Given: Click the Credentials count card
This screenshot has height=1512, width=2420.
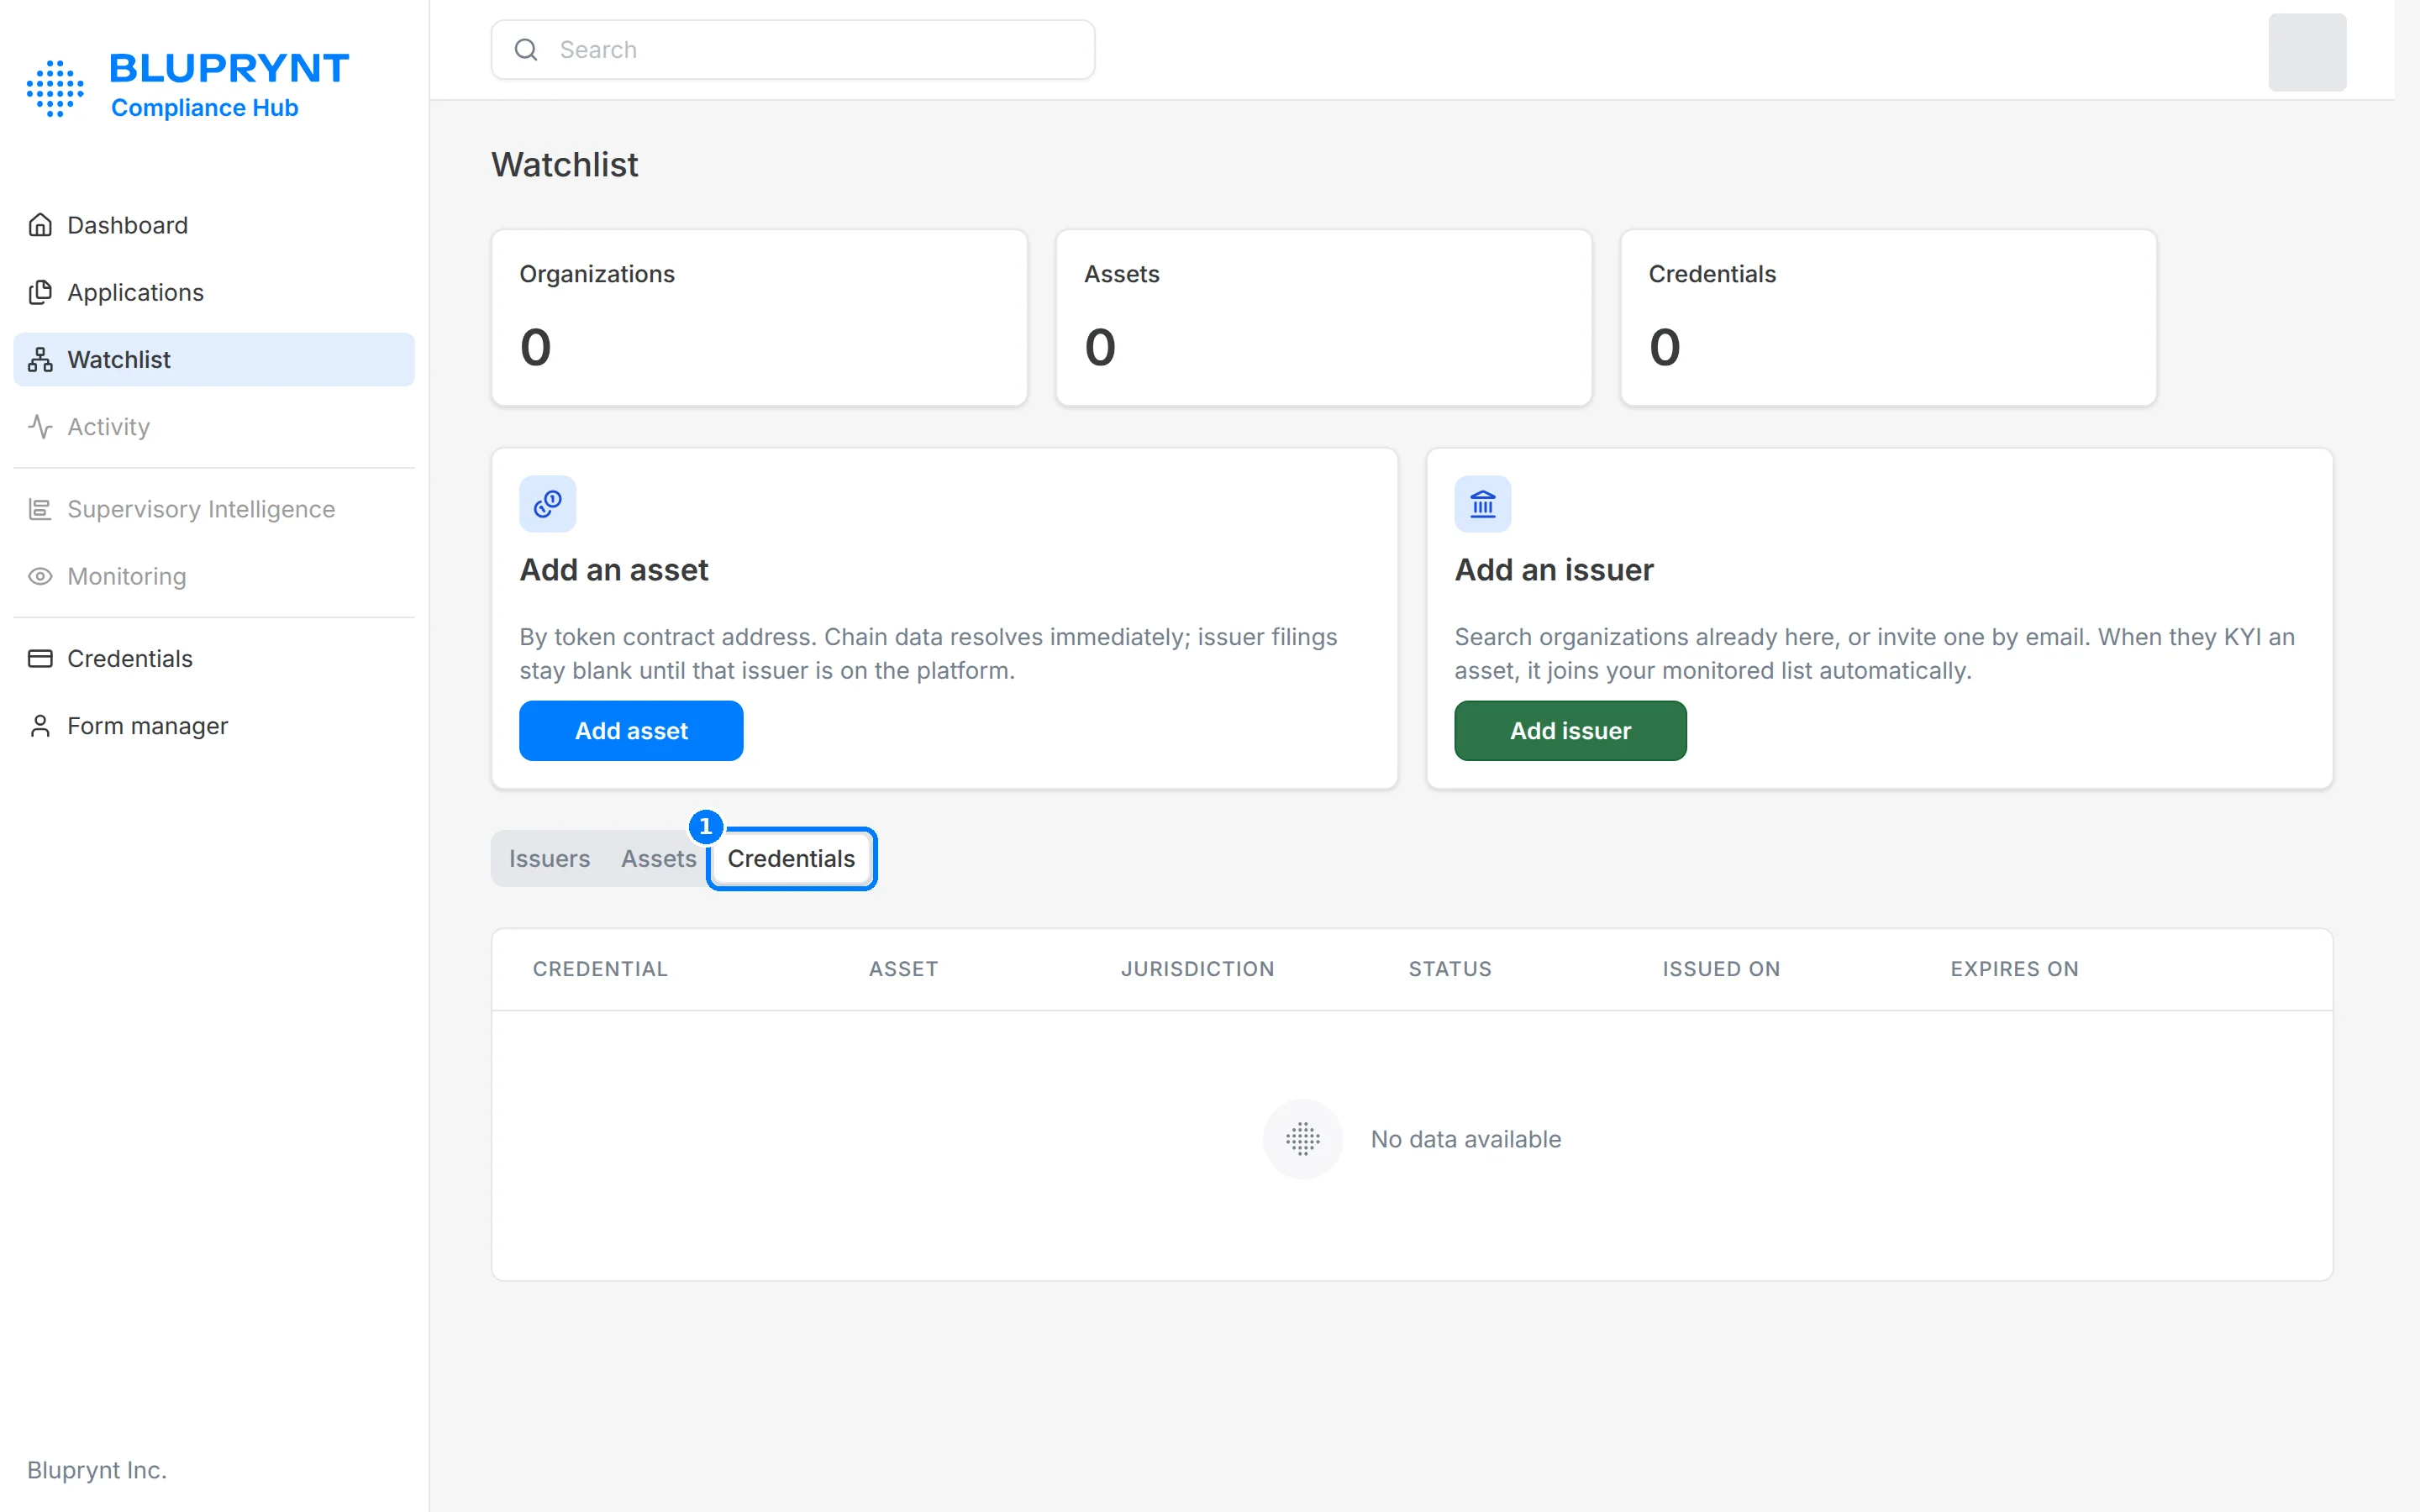Looking at the screenshot, I should coord(1887,318).
